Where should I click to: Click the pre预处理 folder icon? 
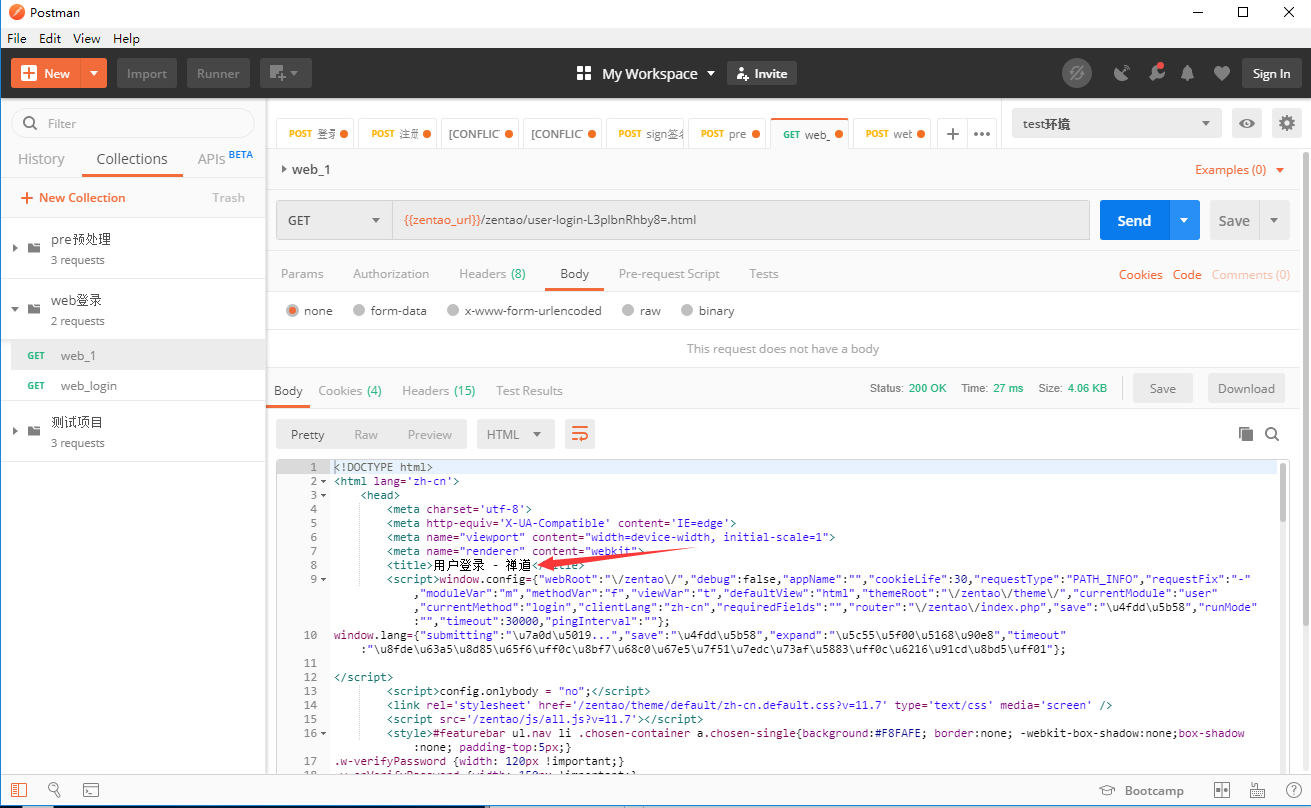34,247
